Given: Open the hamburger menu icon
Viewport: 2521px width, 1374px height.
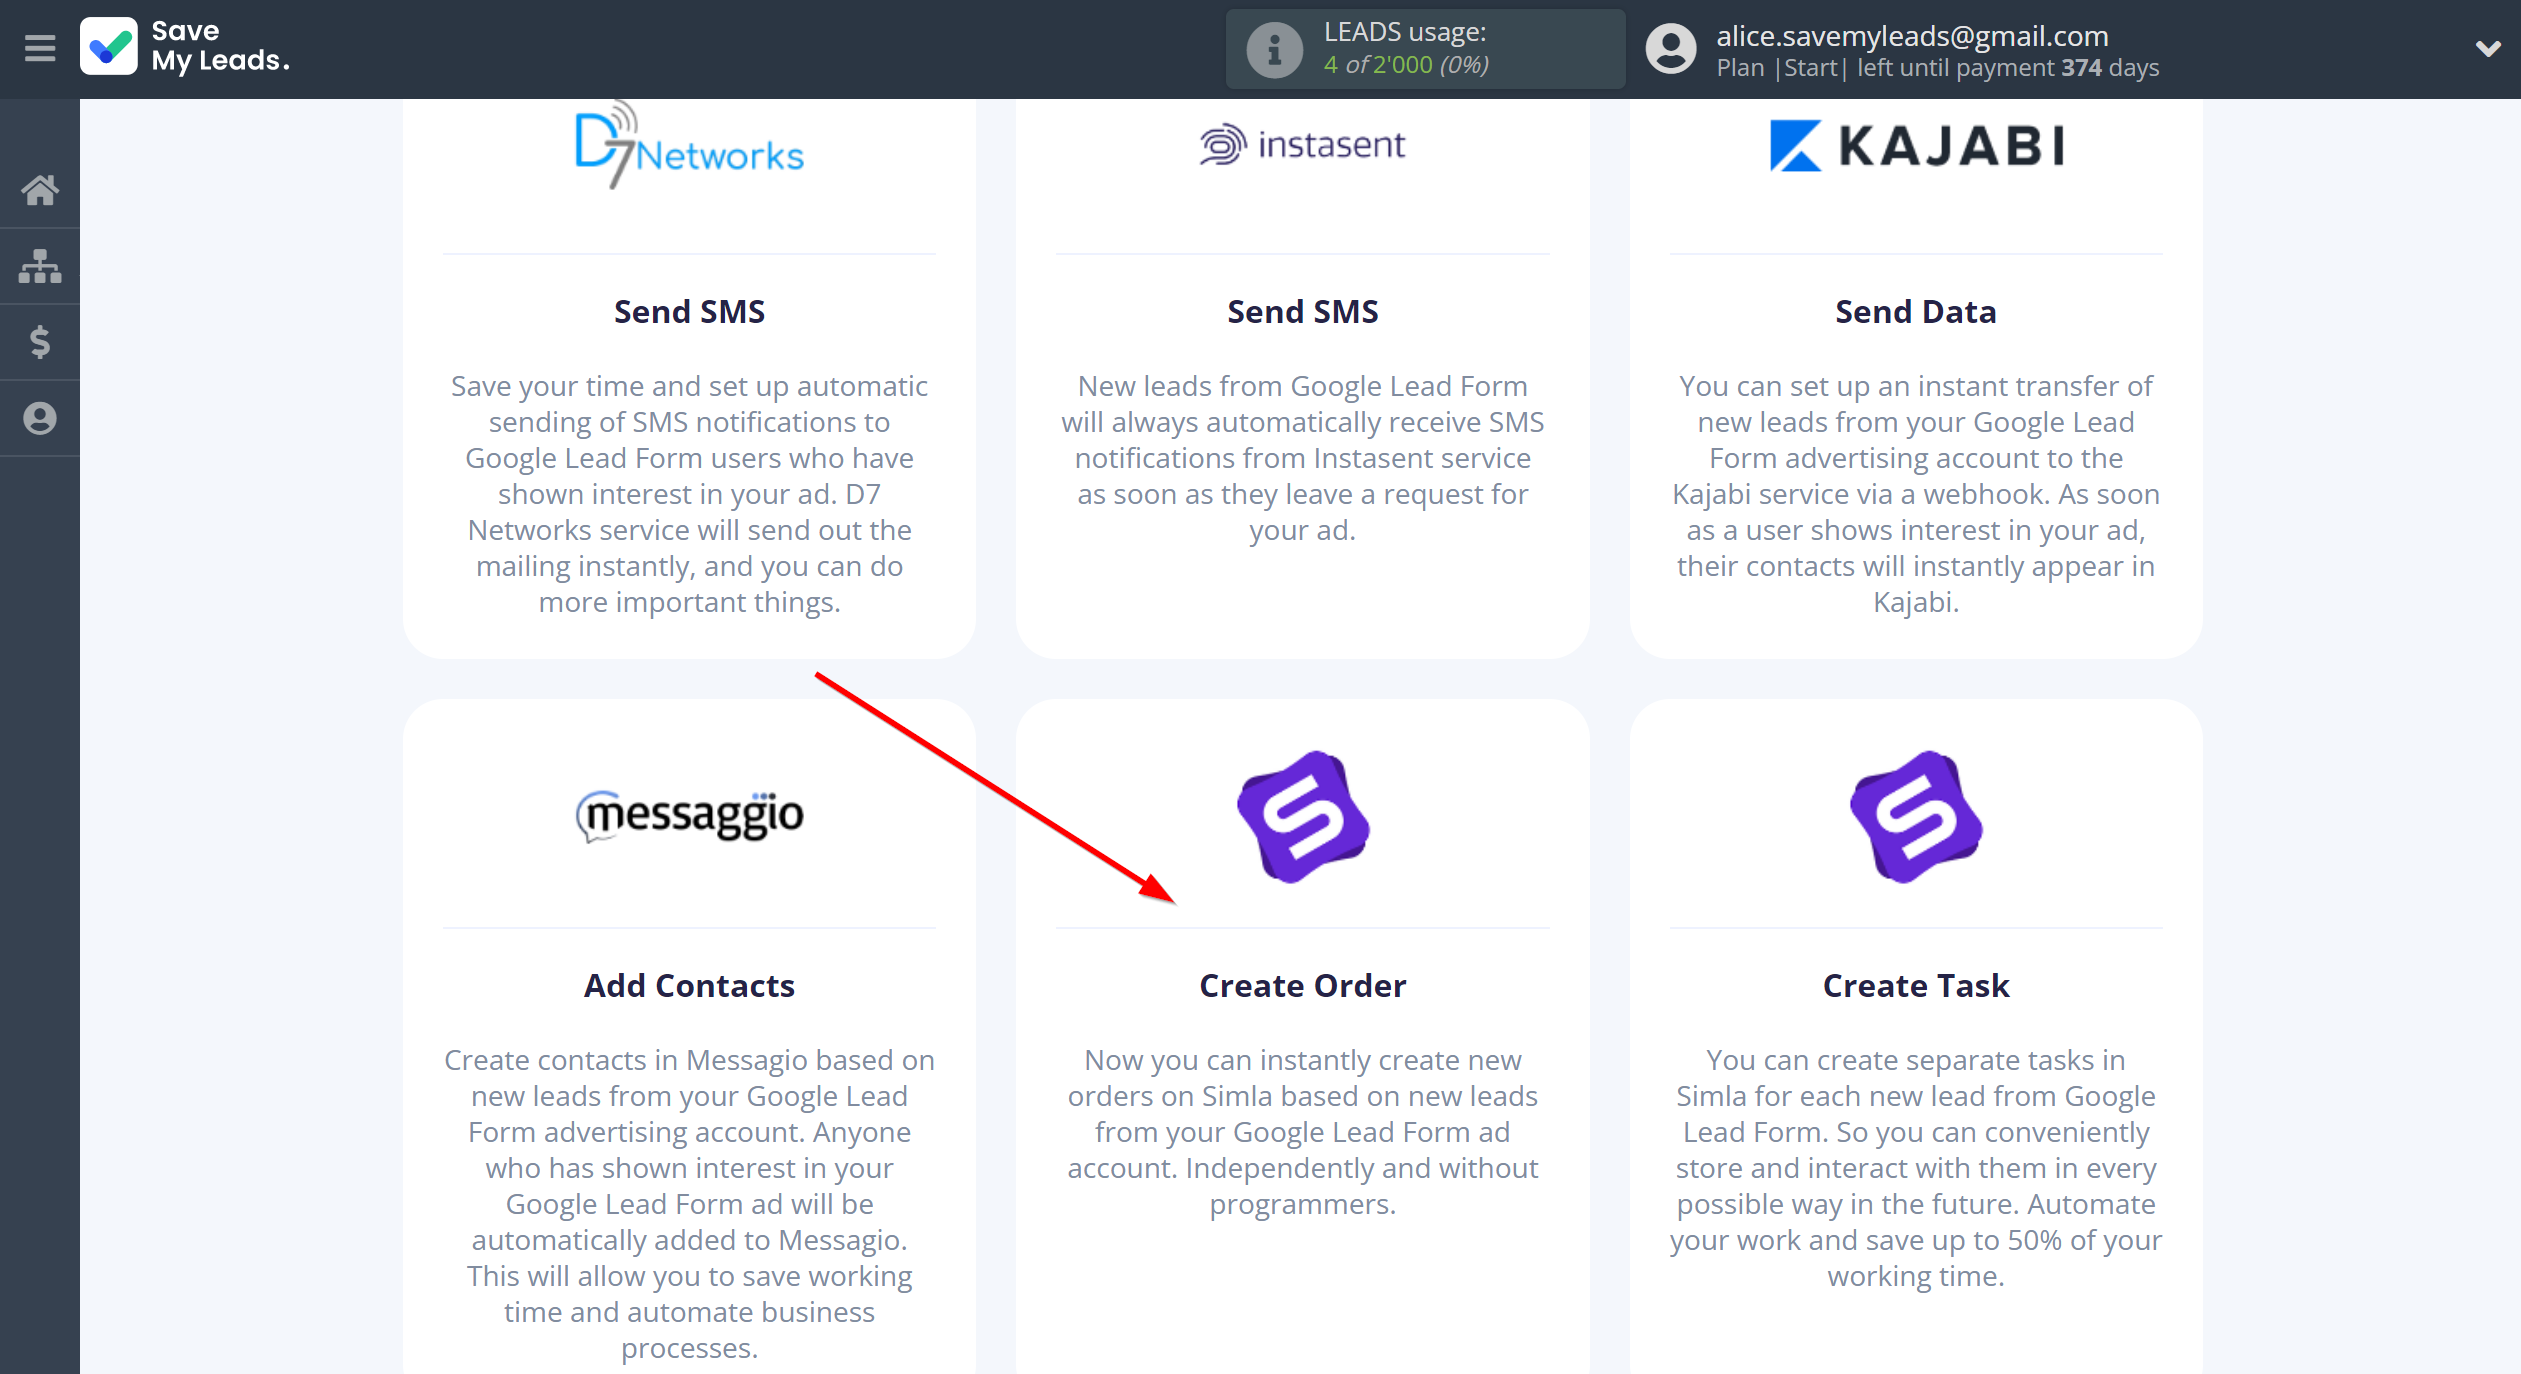Looking at the screenshot, I should coord(40,48).
